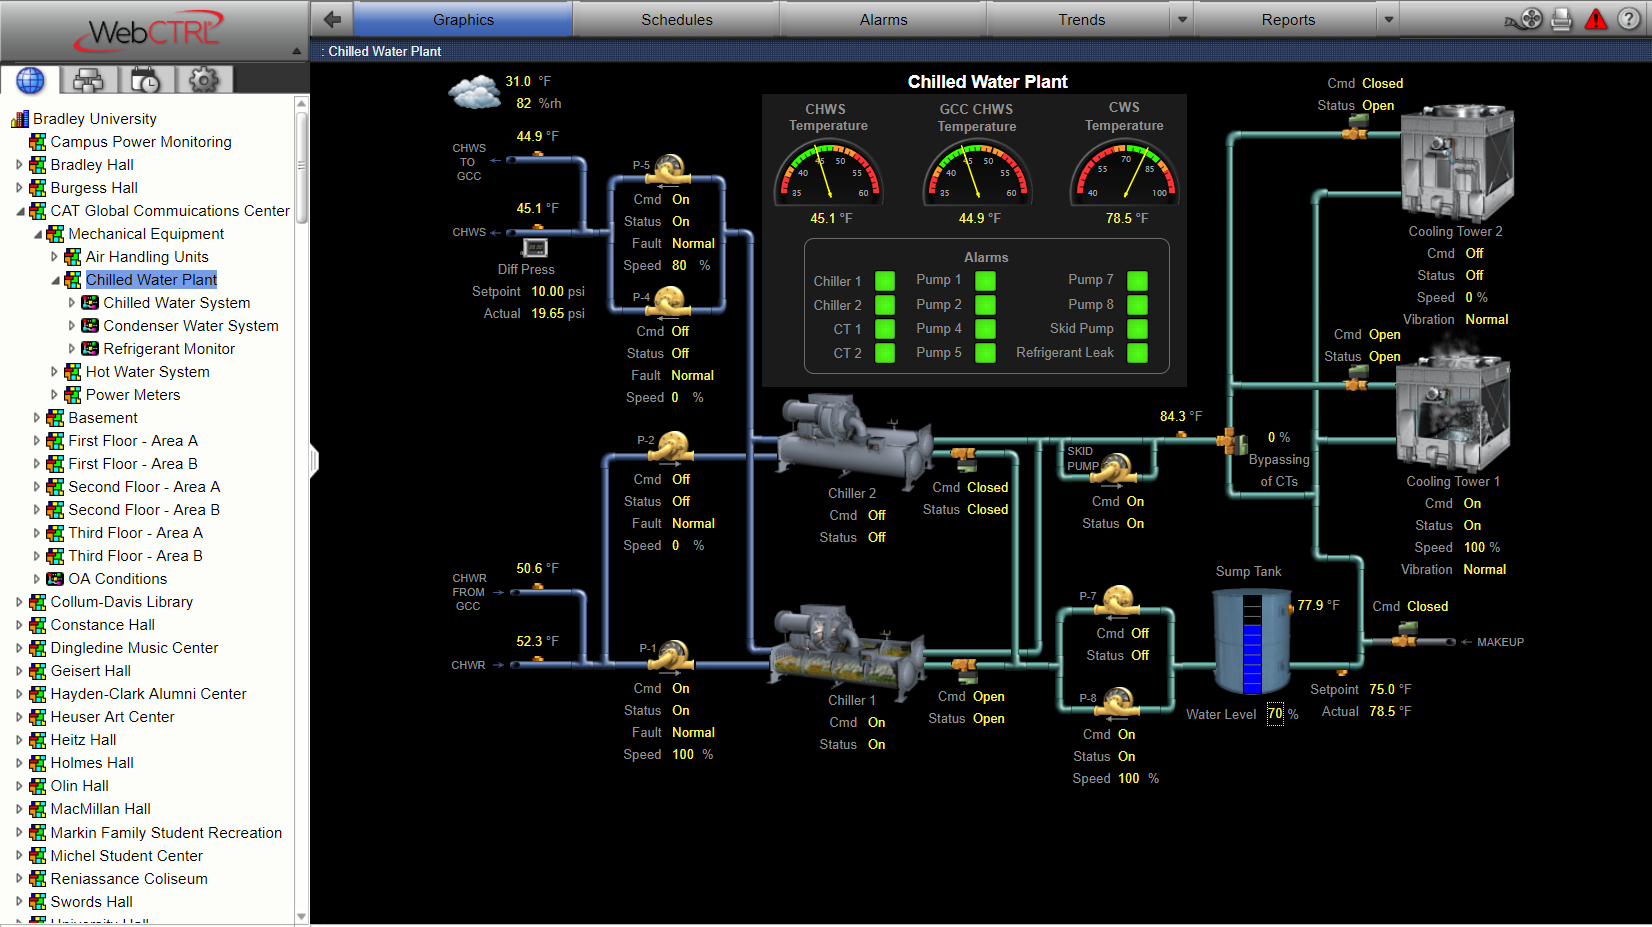Image resolution: width=1652 pixels, height=927 pixels.
Task: Click the Pump 7 alarm indicator
Action: tap(1137, 280)
